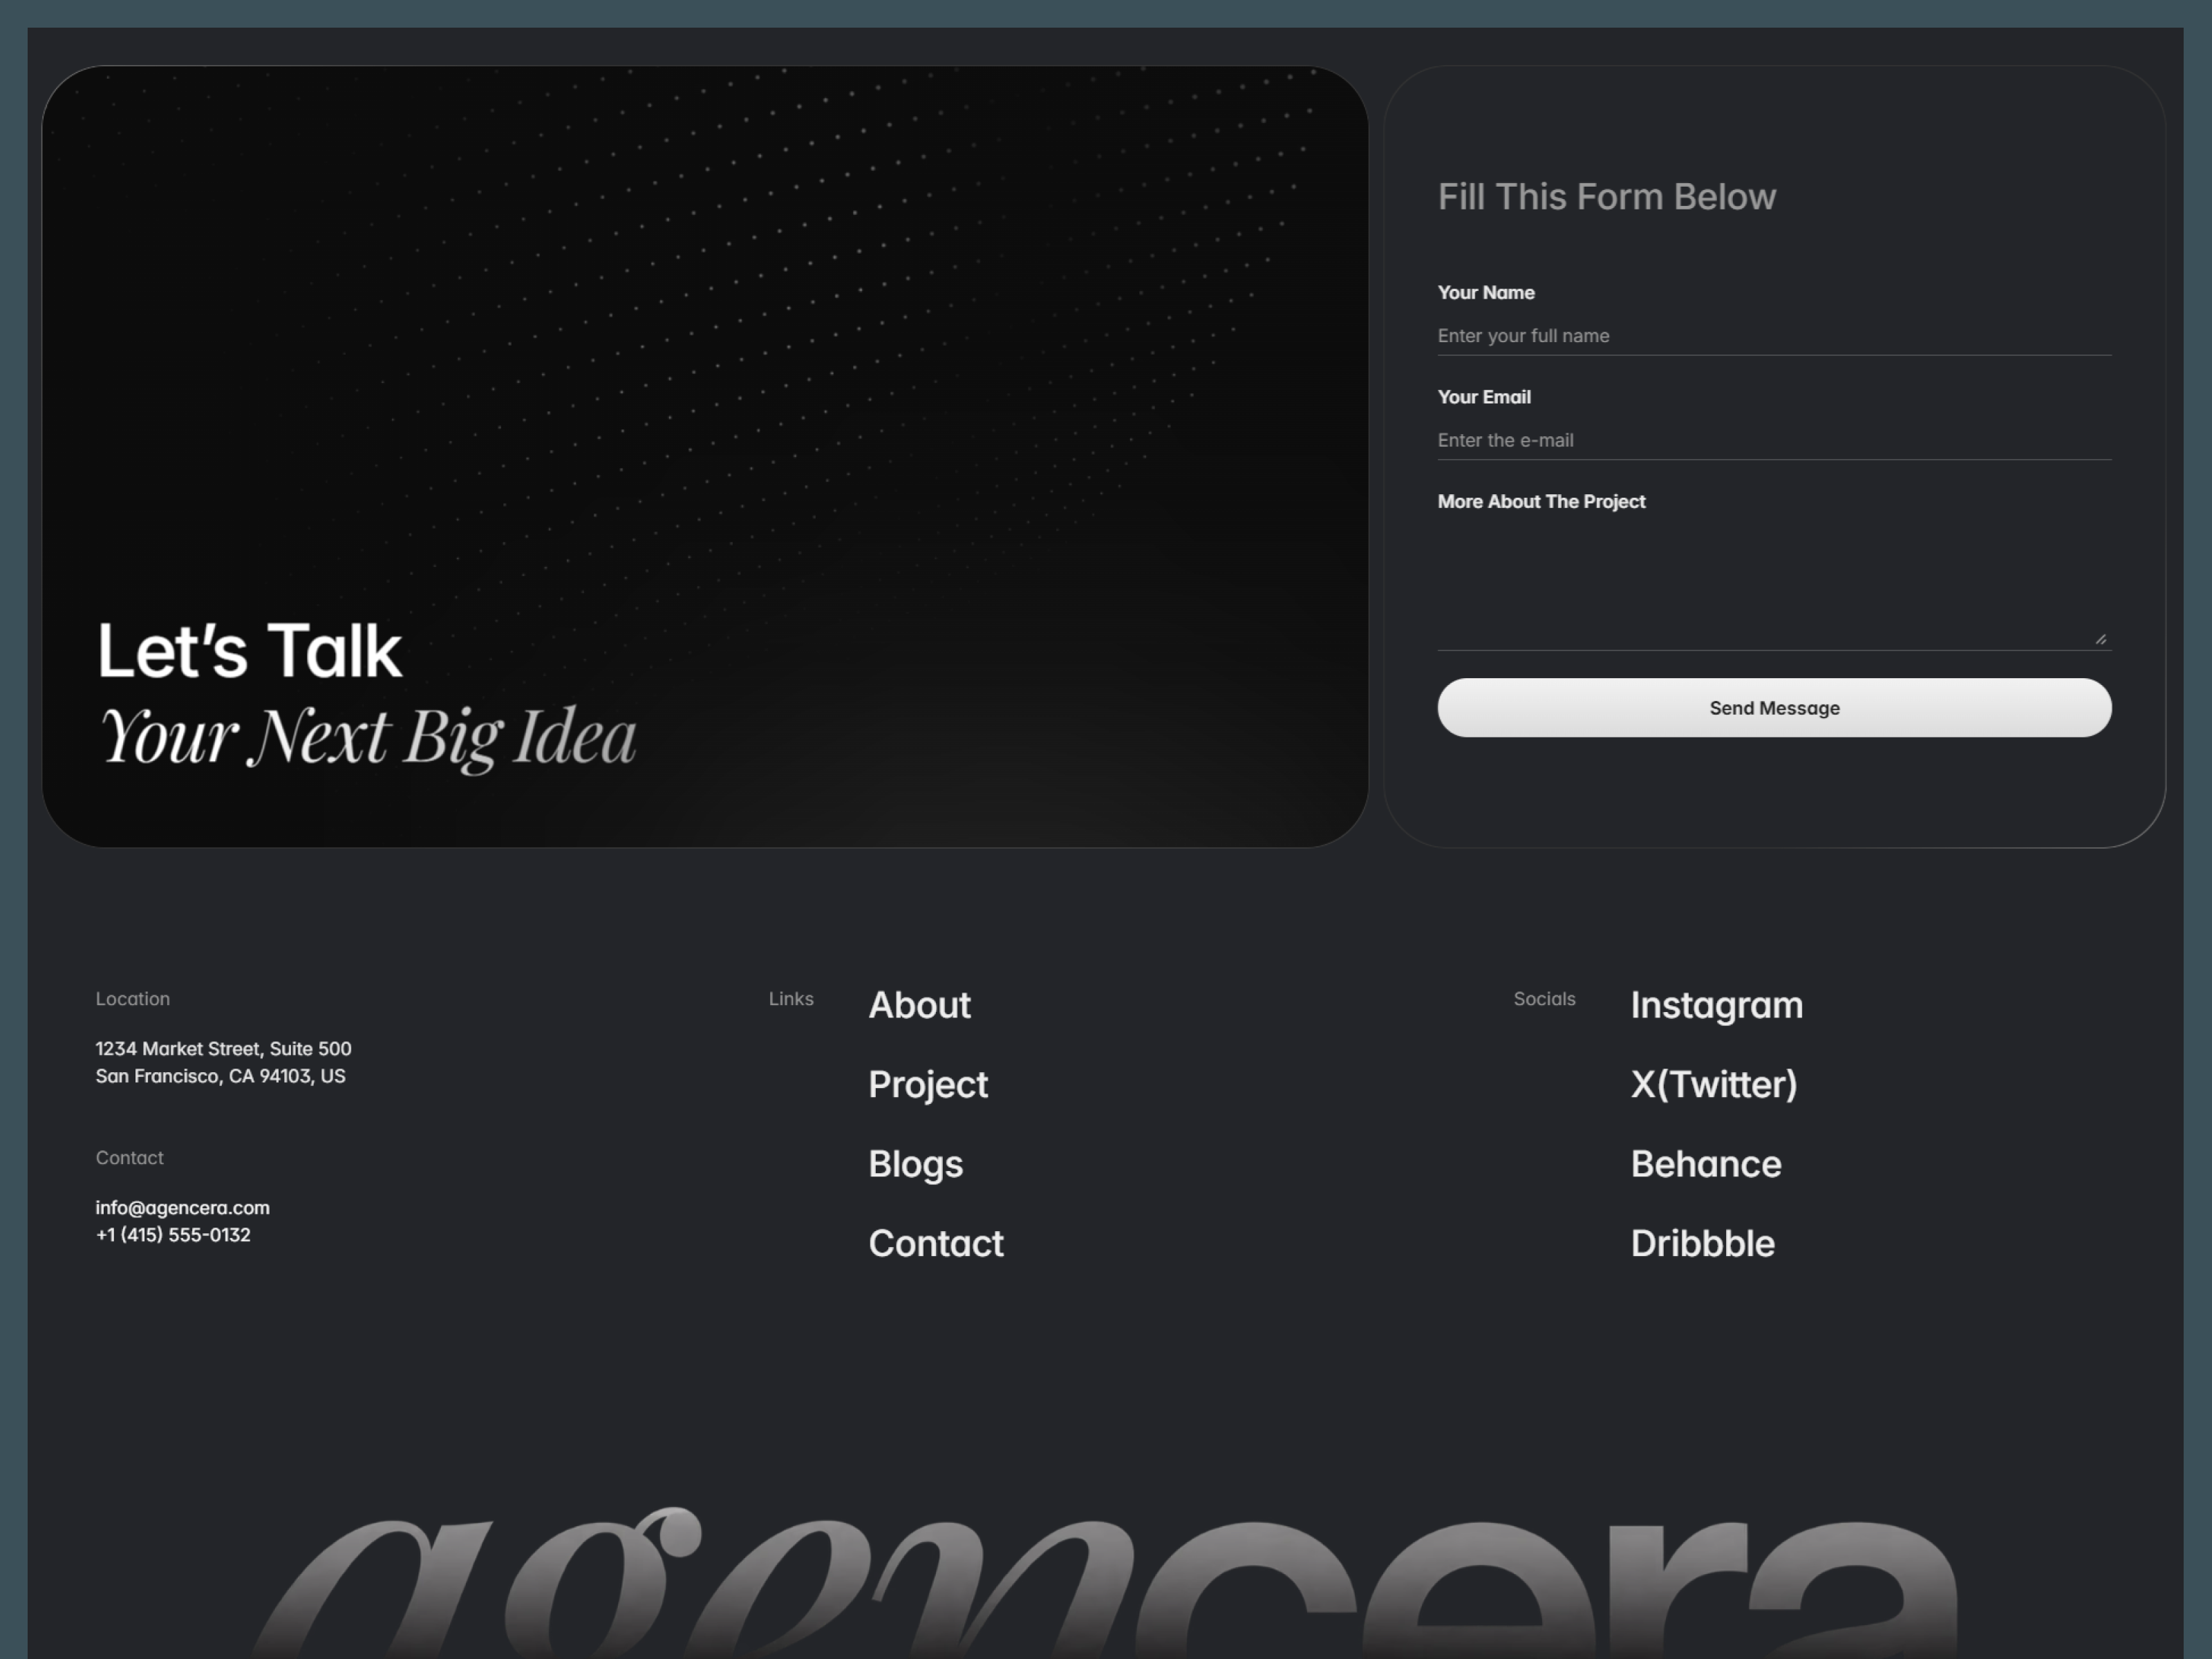Open the Contact footer link
Screen dimensions: 2212x1659
[936, 1244]
